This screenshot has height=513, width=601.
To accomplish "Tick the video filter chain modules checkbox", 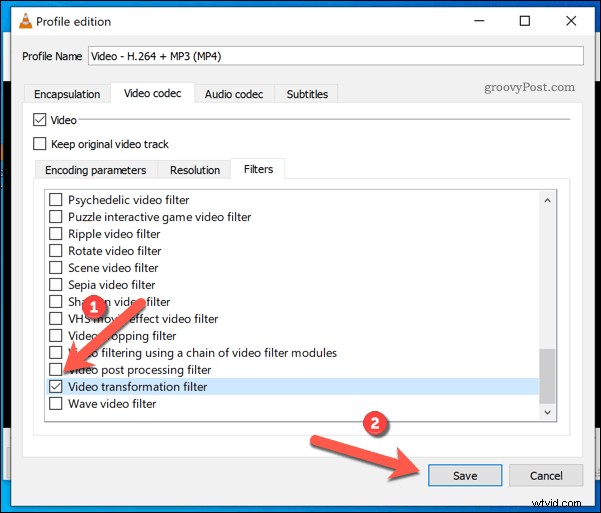I will (56, 352).
